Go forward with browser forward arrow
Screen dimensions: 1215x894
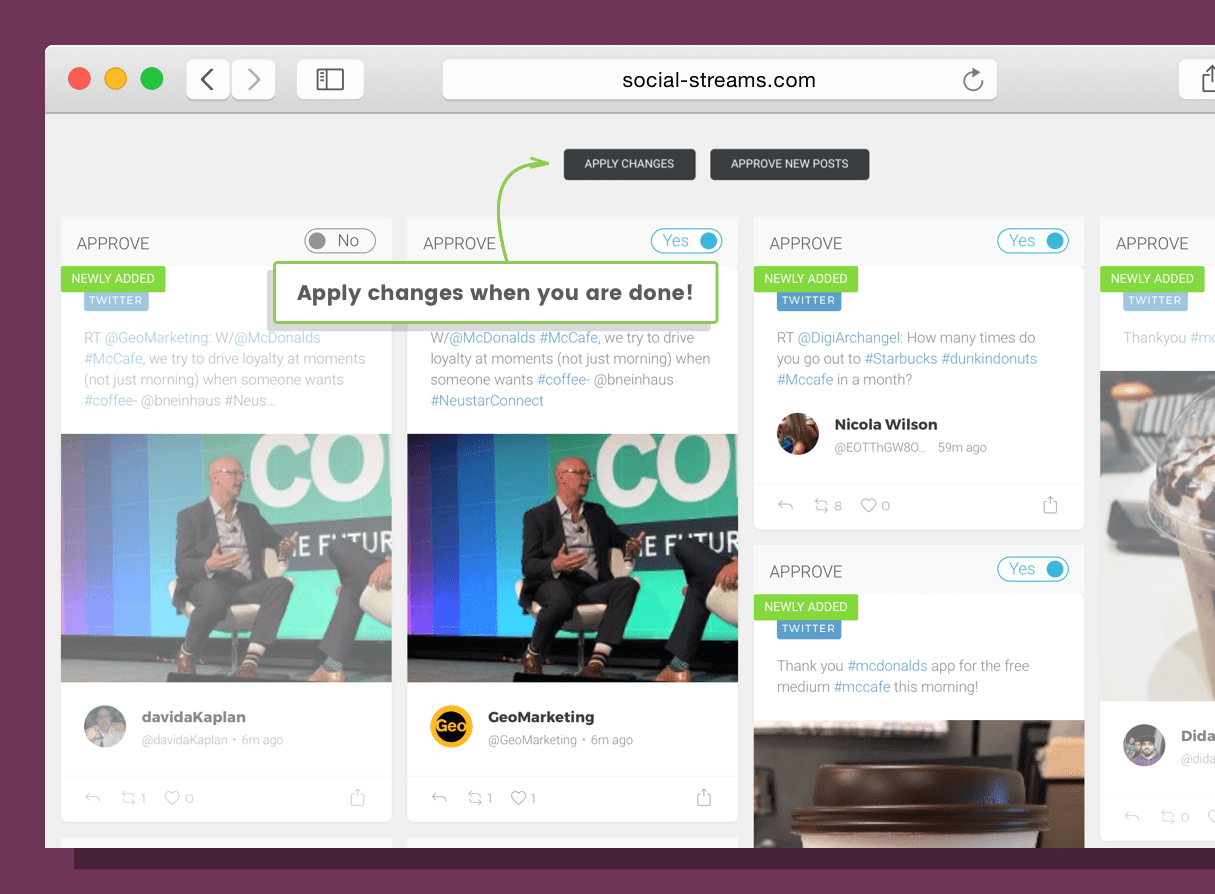pyautogui.click(x=254, y=80)
